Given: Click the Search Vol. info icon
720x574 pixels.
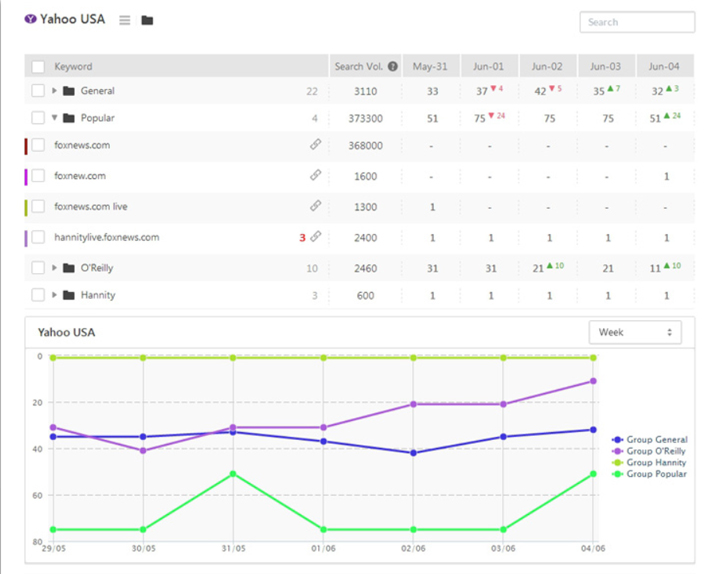Looking at the screenshot, I should coord(393,66).
